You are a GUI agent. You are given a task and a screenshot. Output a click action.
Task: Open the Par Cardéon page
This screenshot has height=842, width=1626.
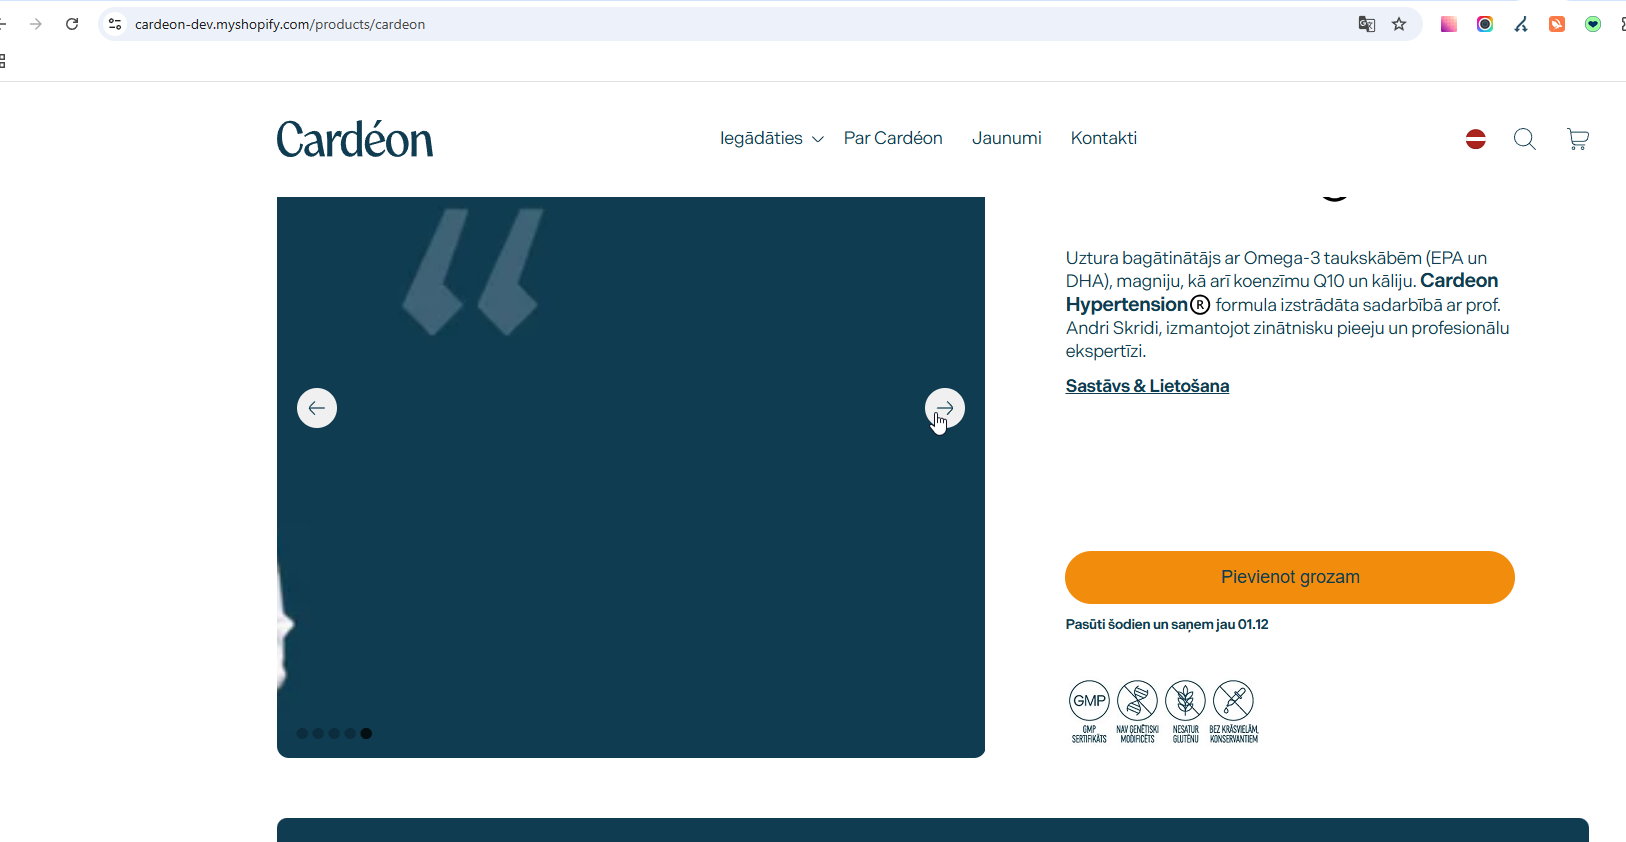coord(893,138)
